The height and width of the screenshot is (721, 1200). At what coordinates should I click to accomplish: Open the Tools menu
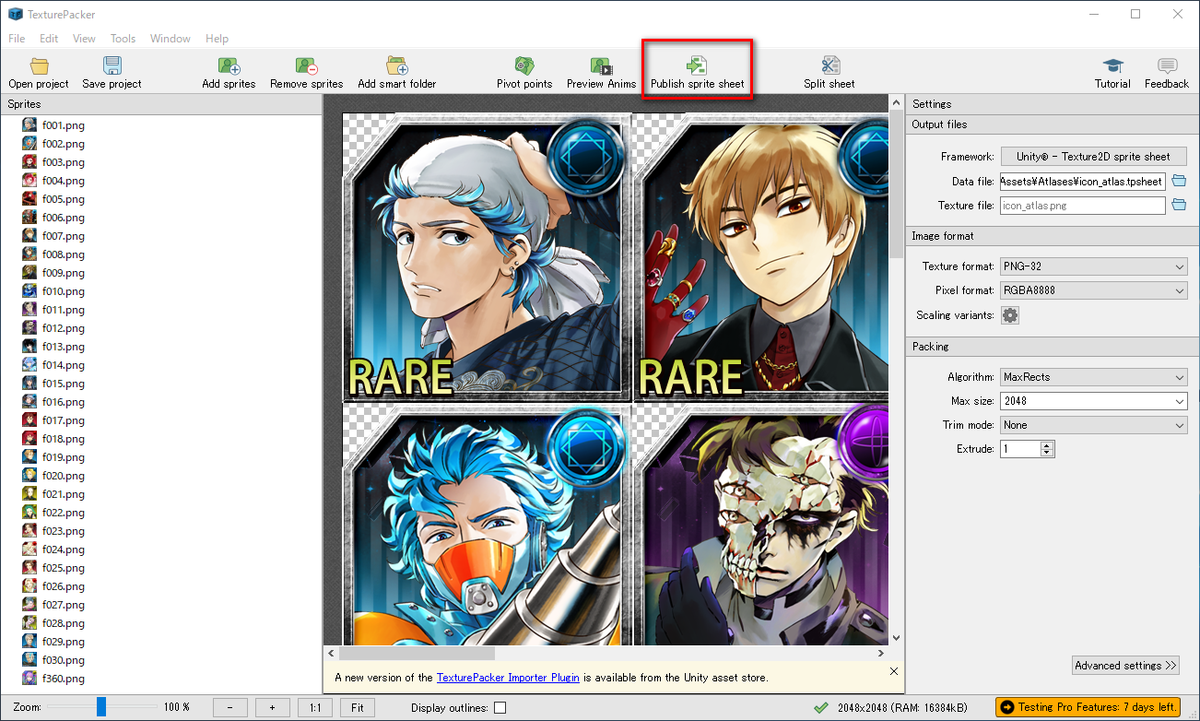[x=123, y=38]
